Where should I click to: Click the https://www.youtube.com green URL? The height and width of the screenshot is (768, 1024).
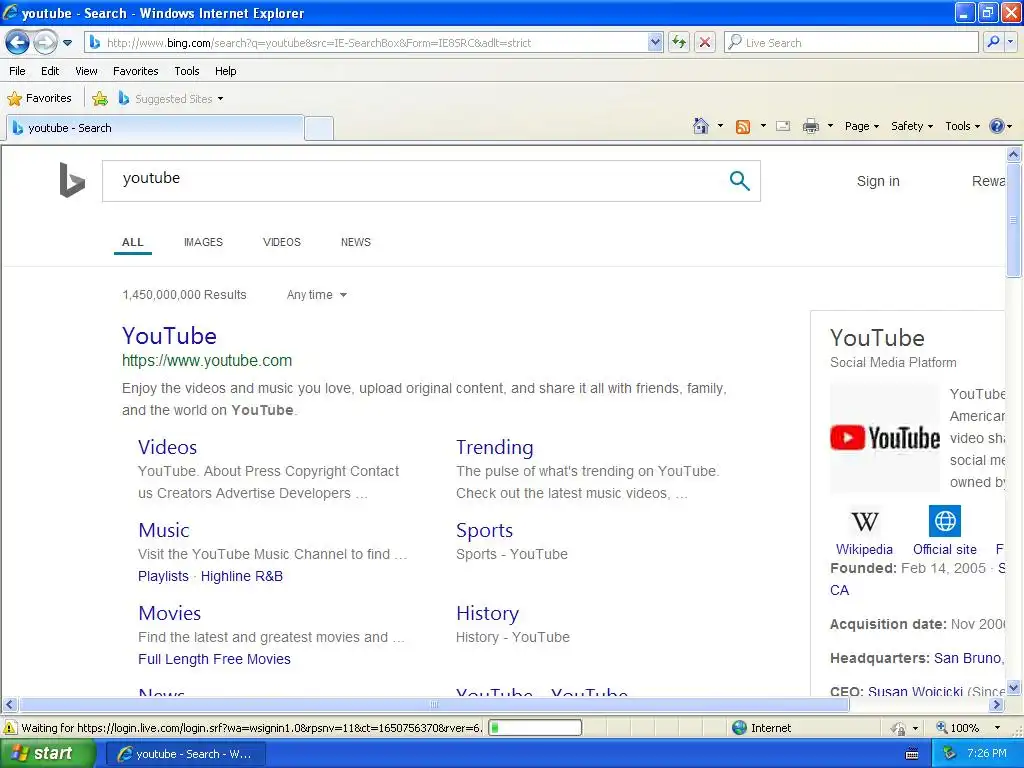pyautogui.click(x=207, y=360)
